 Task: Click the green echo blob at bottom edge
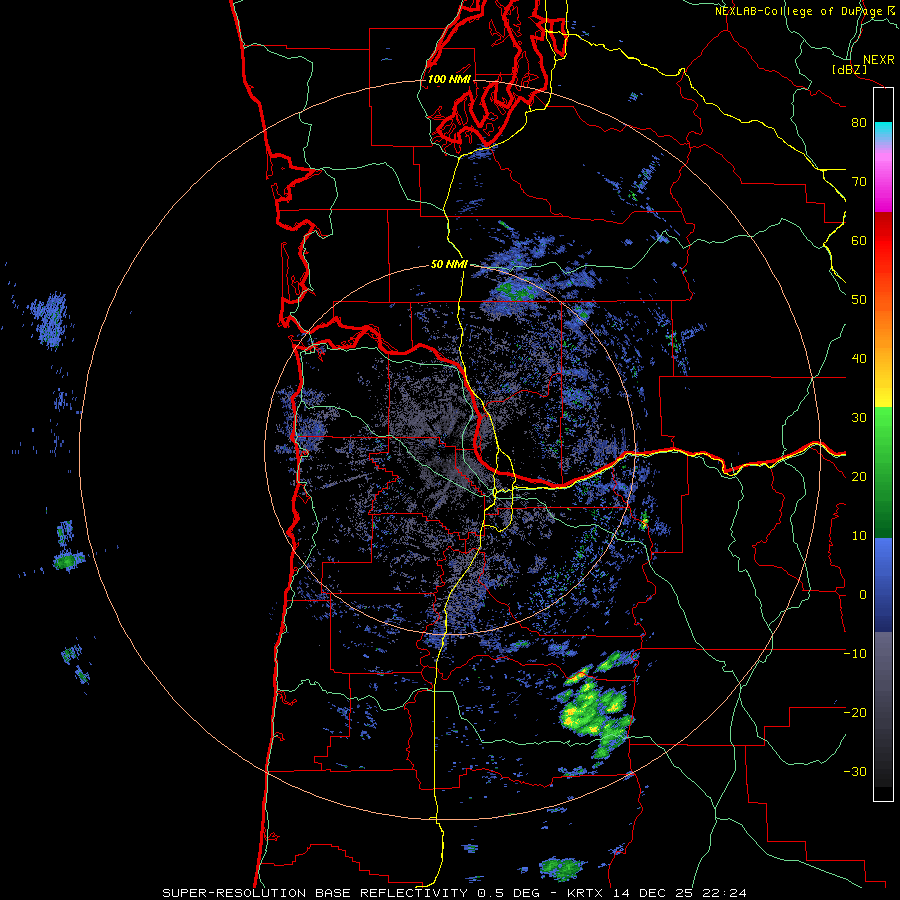pyautogui.click(x=562, y=869)
